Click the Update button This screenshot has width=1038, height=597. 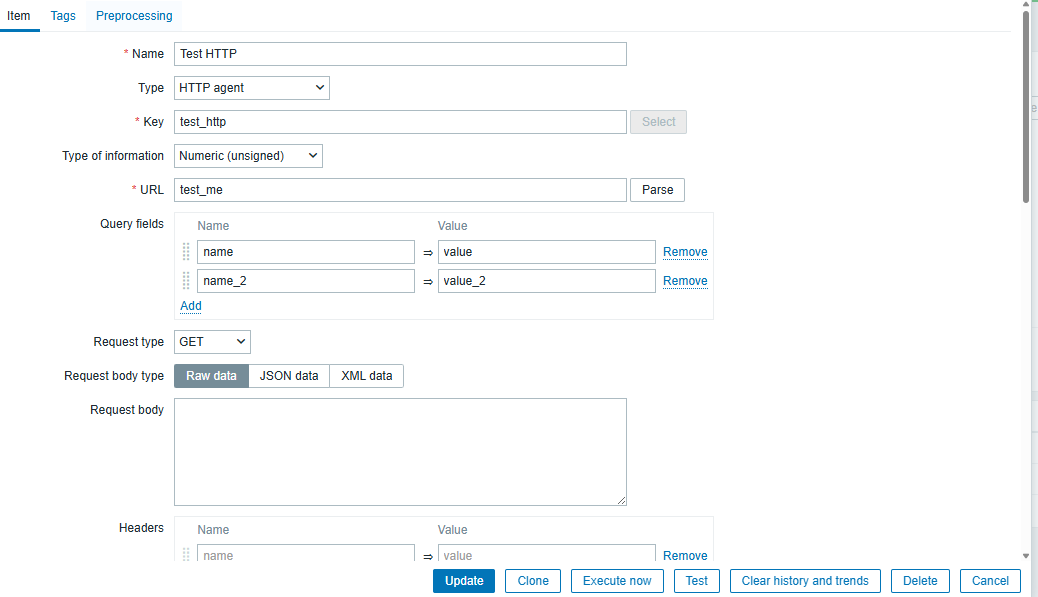coord(463,581)
